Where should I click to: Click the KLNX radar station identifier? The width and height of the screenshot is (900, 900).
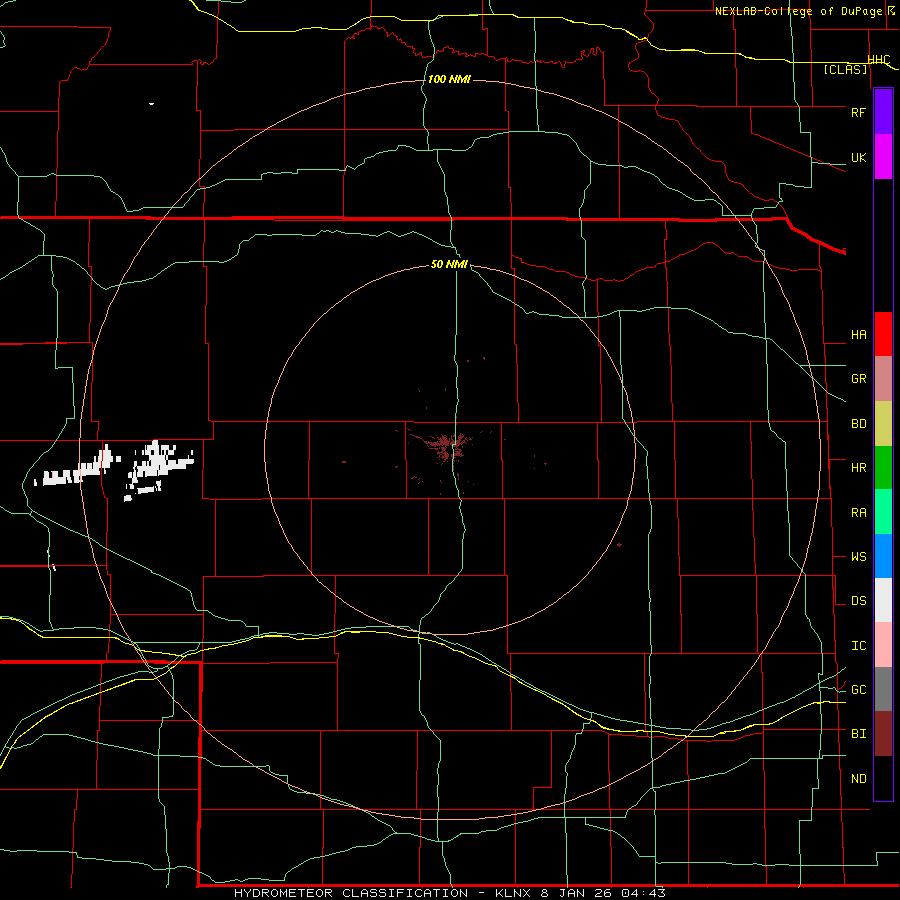515,893
